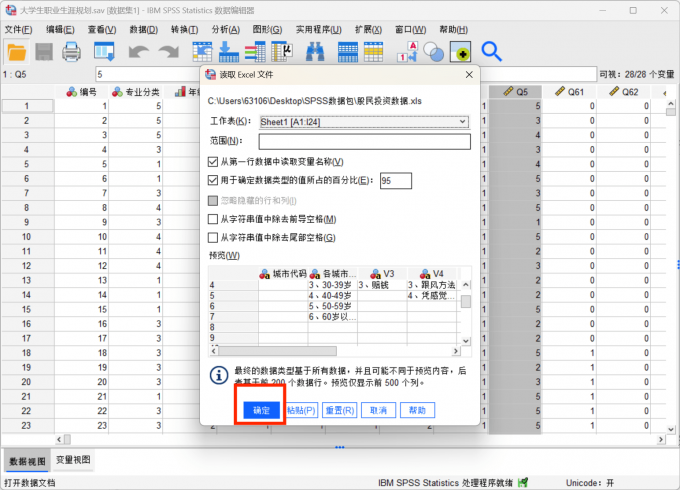The width and height of the screenshot is (680, 490).
Task: Click the SPSS icon in dialog title
Action: pyautogui.click(x=210, y=75)
